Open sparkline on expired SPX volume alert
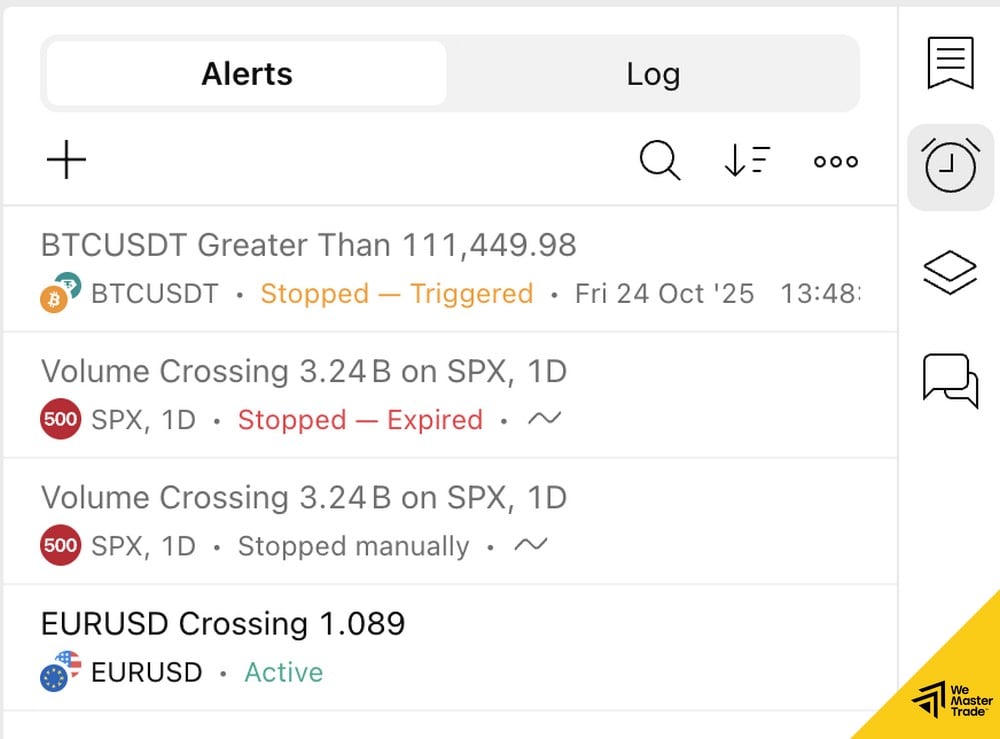This screenshot has height=739, width=1000. click(544, 420)
